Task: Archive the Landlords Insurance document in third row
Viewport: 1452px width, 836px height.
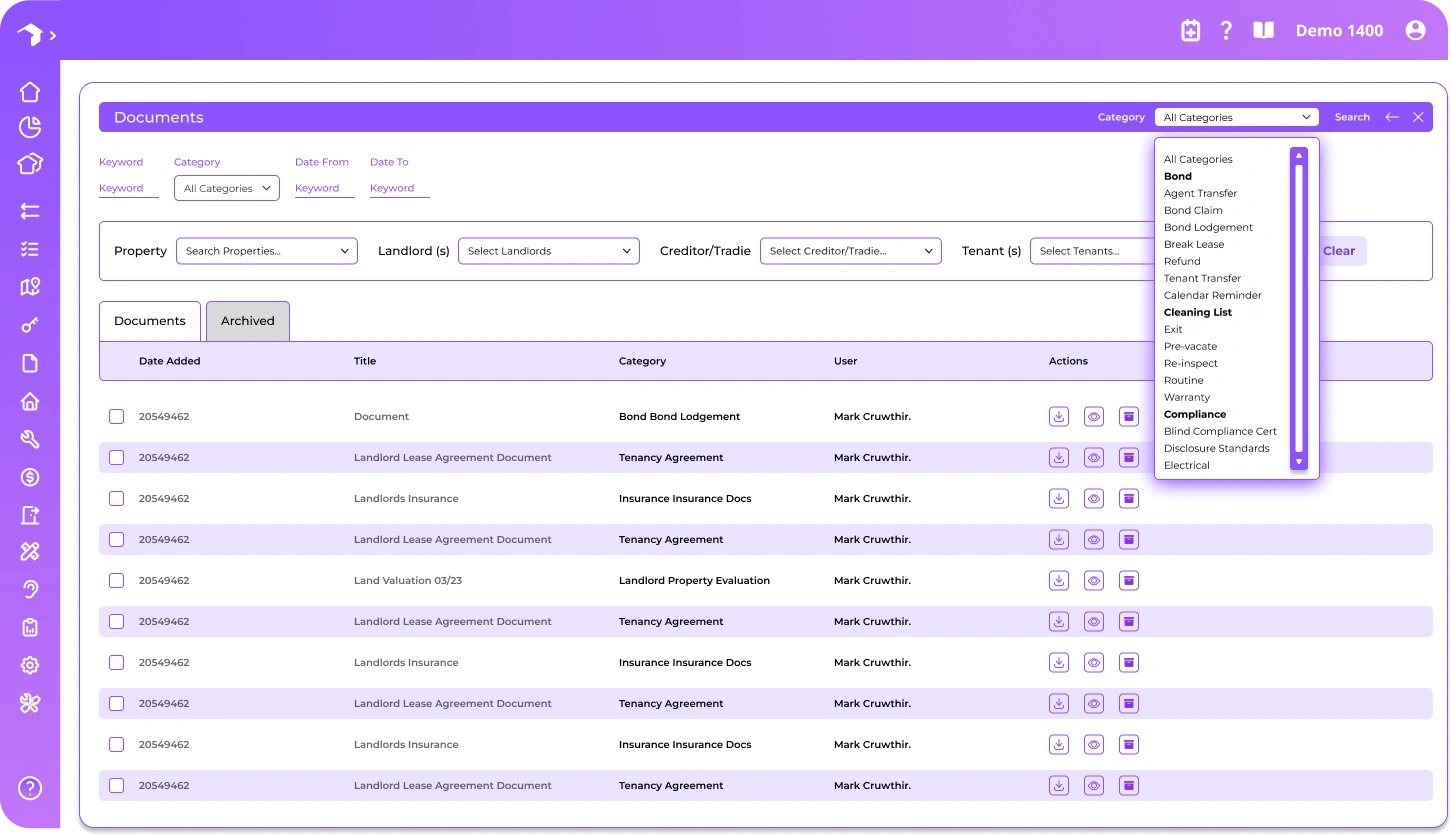Action: 1129,498
